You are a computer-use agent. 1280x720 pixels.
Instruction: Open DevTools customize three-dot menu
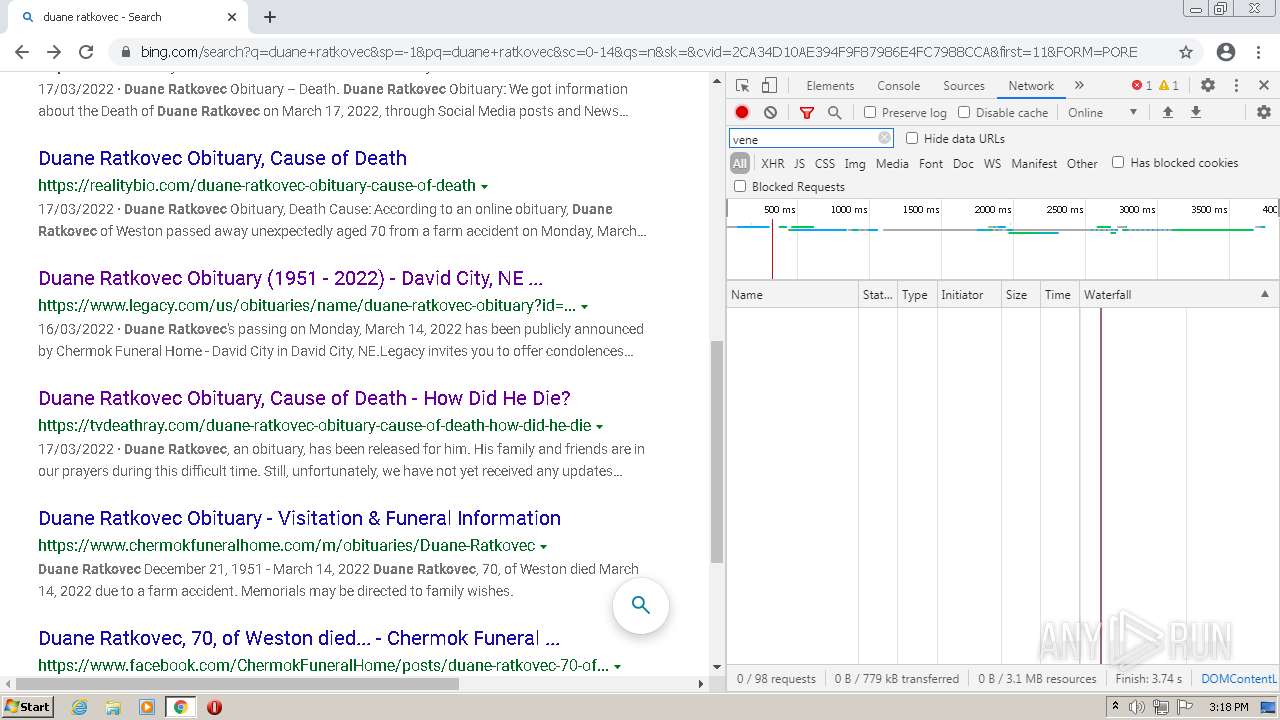click(x=1236, y=86)
